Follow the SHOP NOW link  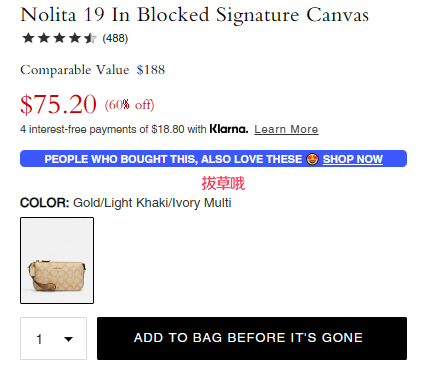tap(353, 159)
